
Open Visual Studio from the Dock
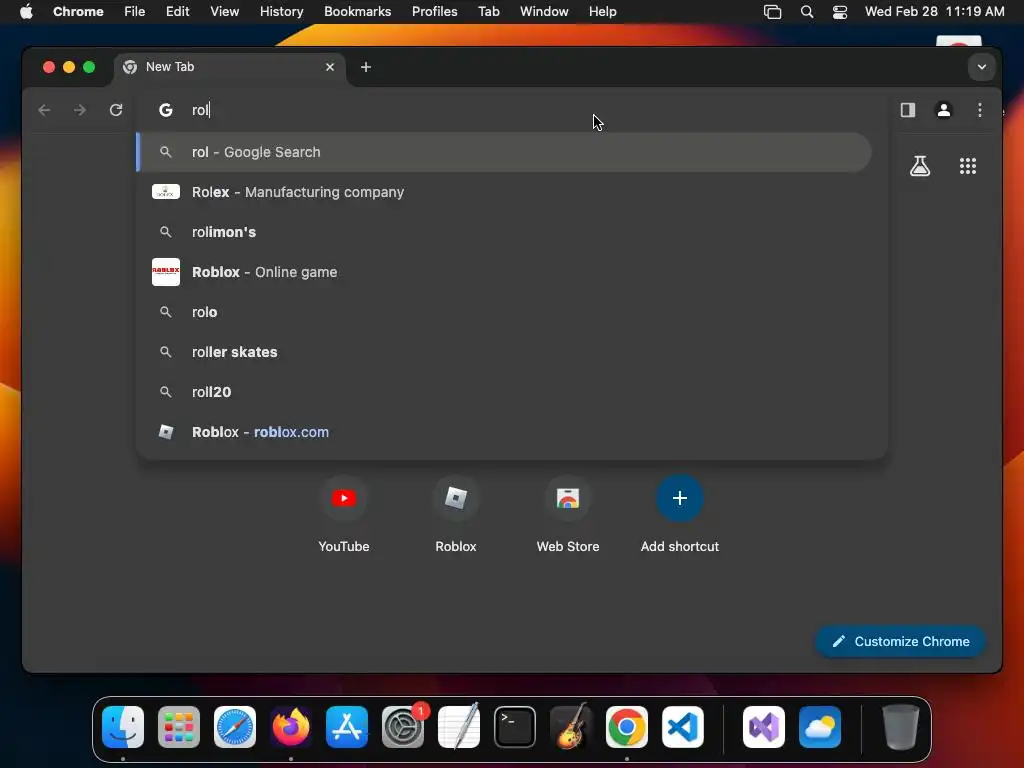[763, 727]
